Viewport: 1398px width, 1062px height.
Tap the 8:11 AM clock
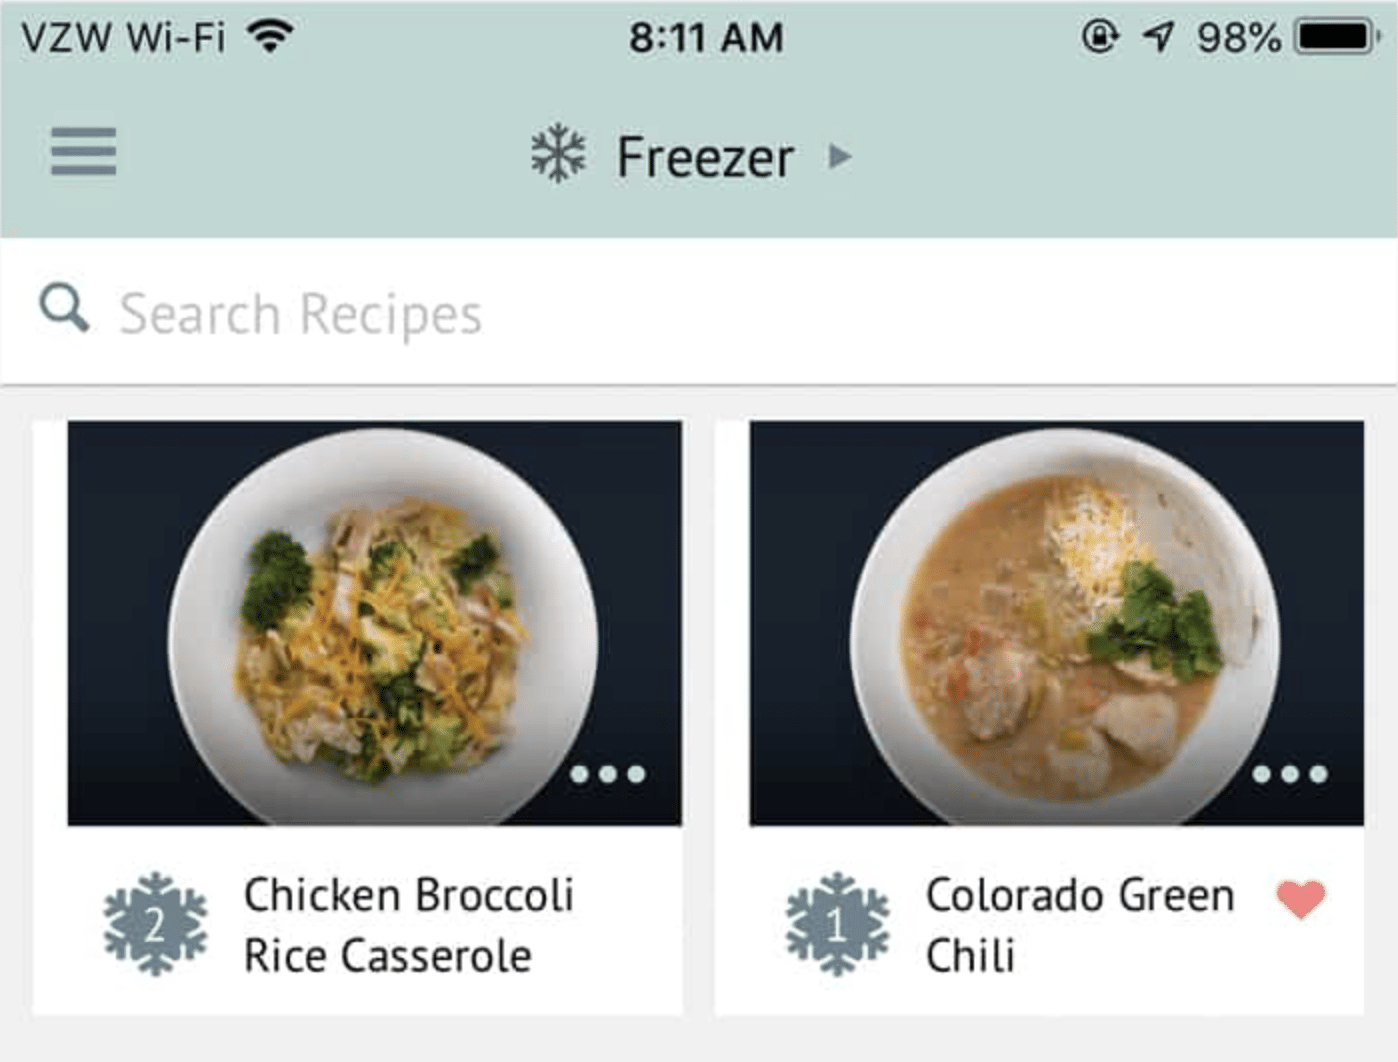click(x=706, y=38)
